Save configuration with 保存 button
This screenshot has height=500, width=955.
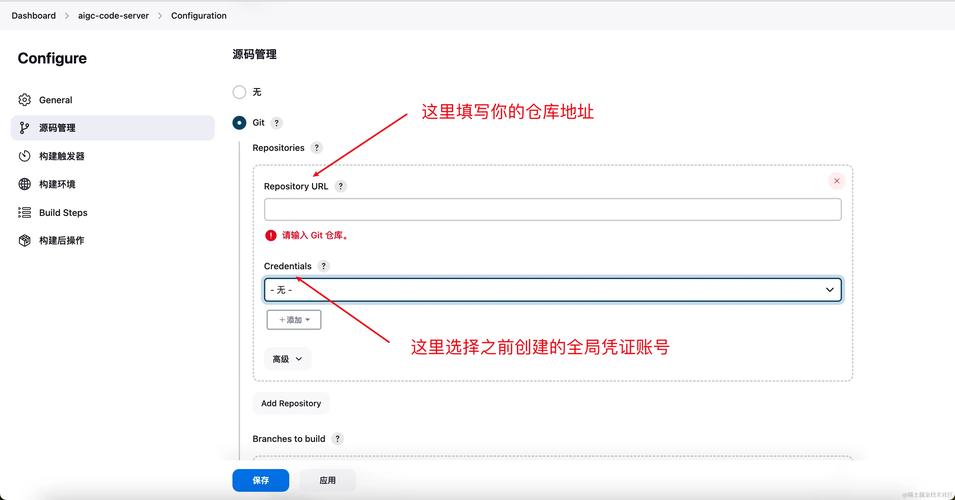point(261,481)
